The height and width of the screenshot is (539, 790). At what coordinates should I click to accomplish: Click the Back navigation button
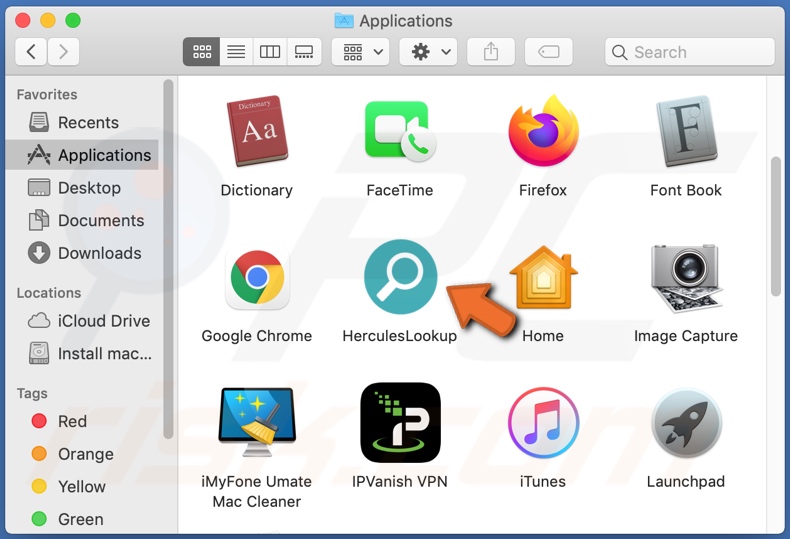[x=31, y=52]
